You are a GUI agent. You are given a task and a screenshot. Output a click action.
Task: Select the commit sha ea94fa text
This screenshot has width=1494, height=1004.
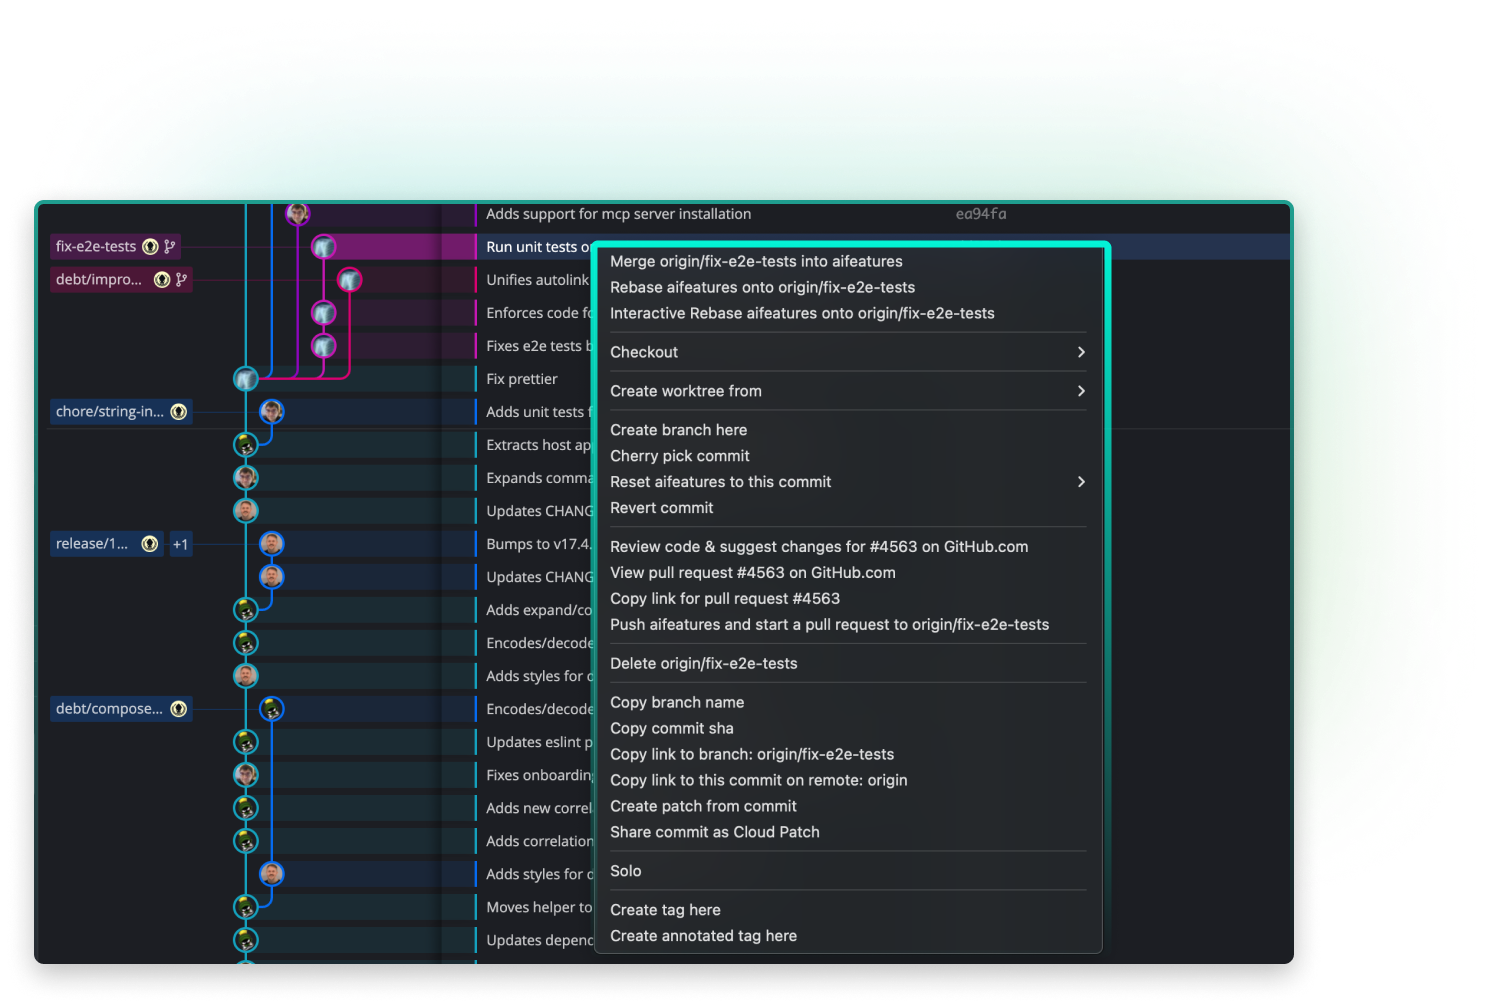click(x=981, y=213)
